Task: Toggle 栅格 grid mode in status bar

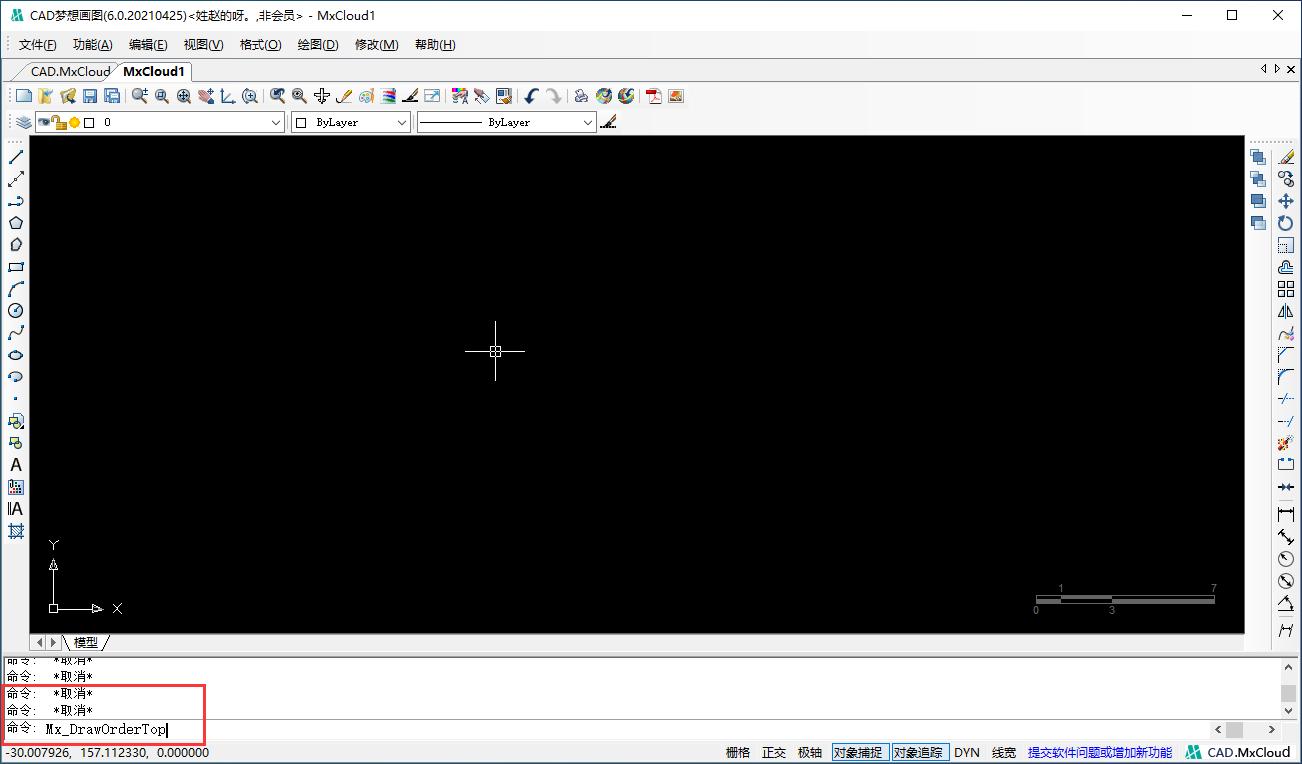Action: [x=738, y=752]
